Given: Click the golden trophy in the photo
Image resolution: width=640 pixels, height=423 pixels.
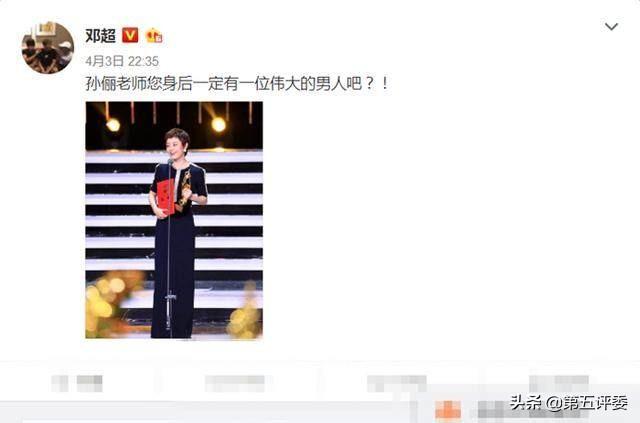Looking at the screenshot, I should pos(185,188).
